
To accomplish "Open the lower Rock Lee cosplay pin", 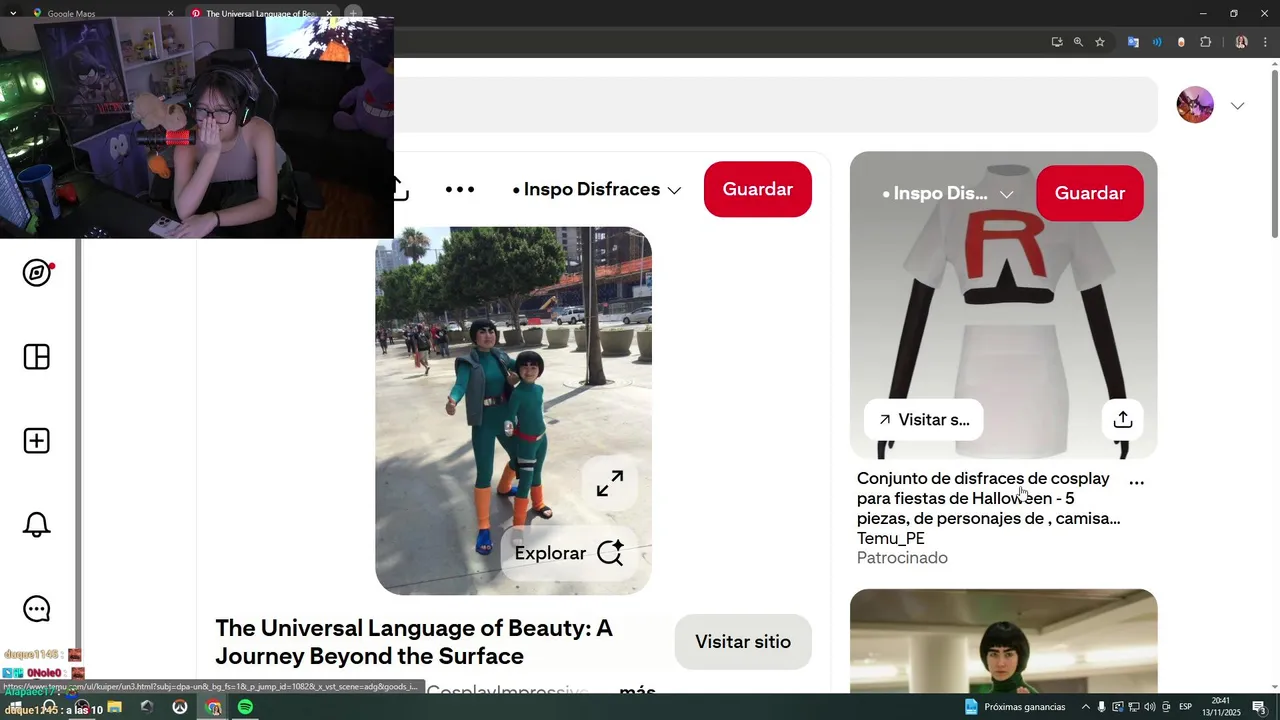I will coord(1003,640).
